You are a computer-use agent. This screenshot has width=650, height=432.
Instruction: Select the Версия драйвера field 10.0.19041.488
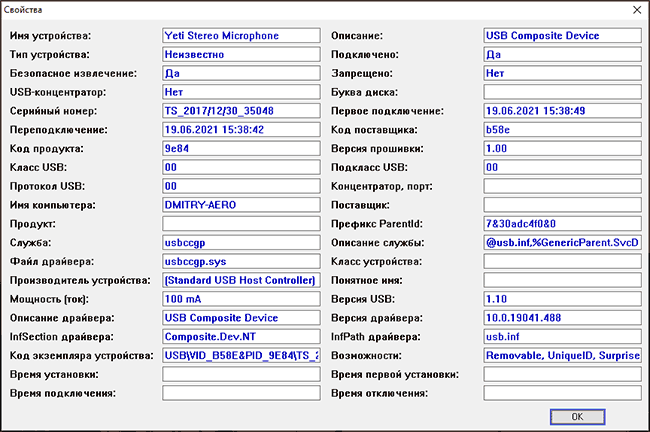[563, 318]
